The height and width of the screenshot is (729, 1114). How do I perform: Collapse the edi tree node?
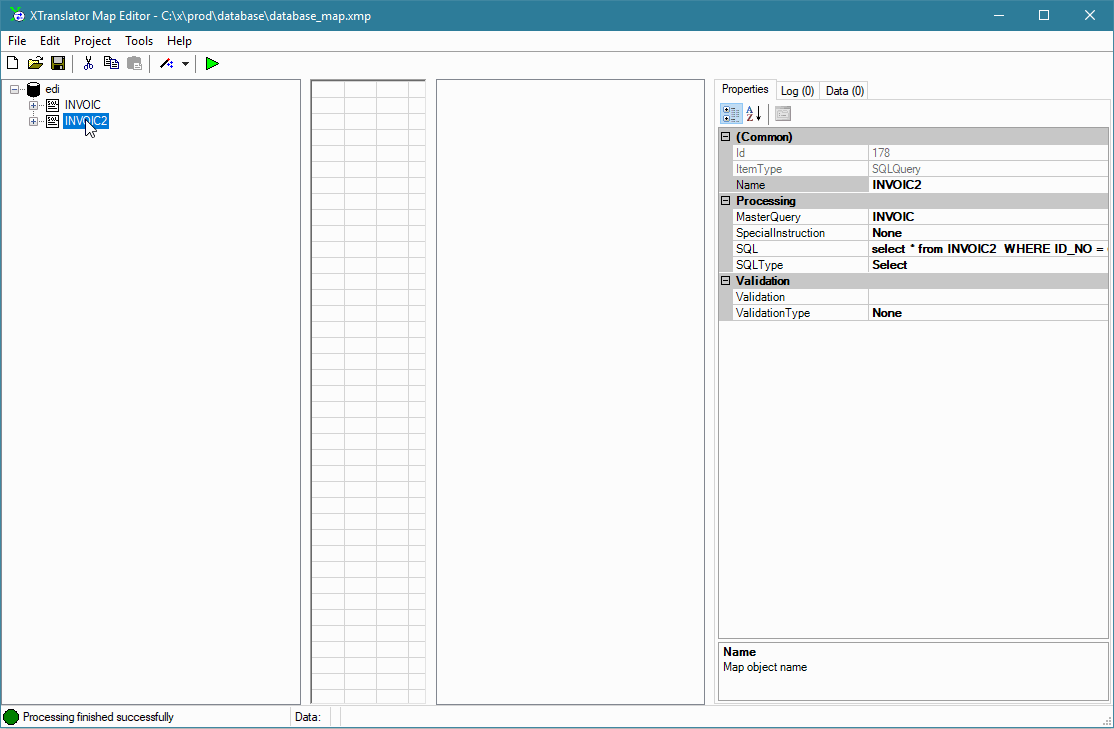(14, 90)
